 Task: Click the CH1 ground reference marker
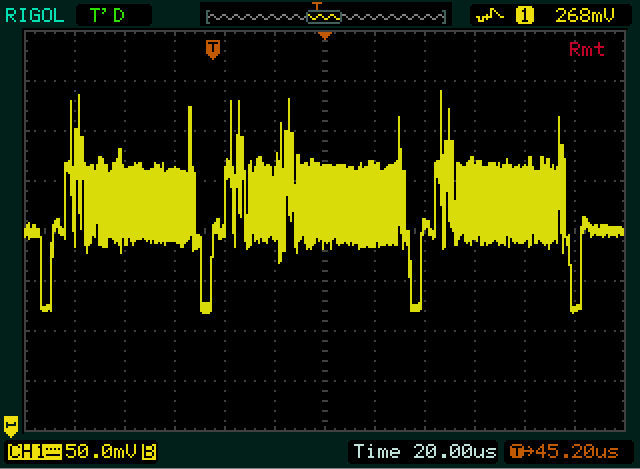tap(11, 424)
